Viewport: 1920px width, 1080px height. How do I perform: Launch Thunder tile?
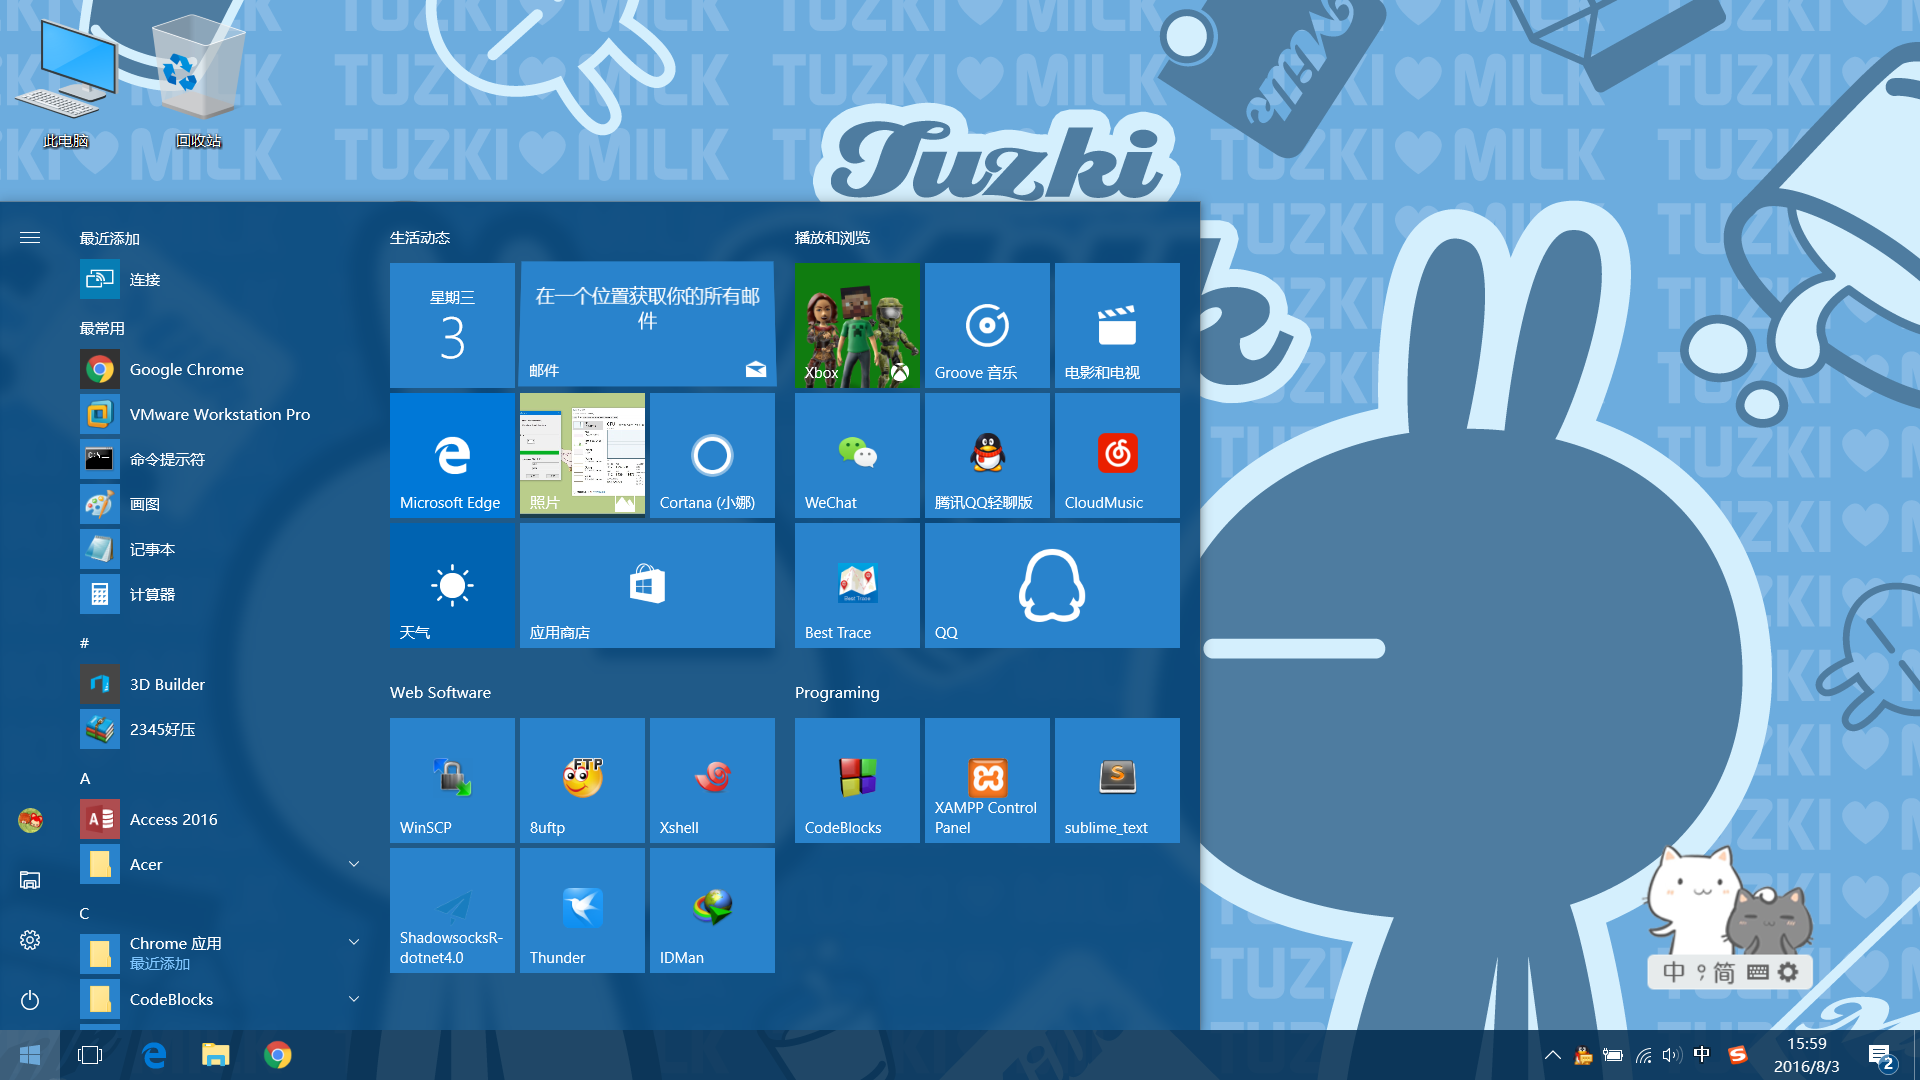click(582, 910)
